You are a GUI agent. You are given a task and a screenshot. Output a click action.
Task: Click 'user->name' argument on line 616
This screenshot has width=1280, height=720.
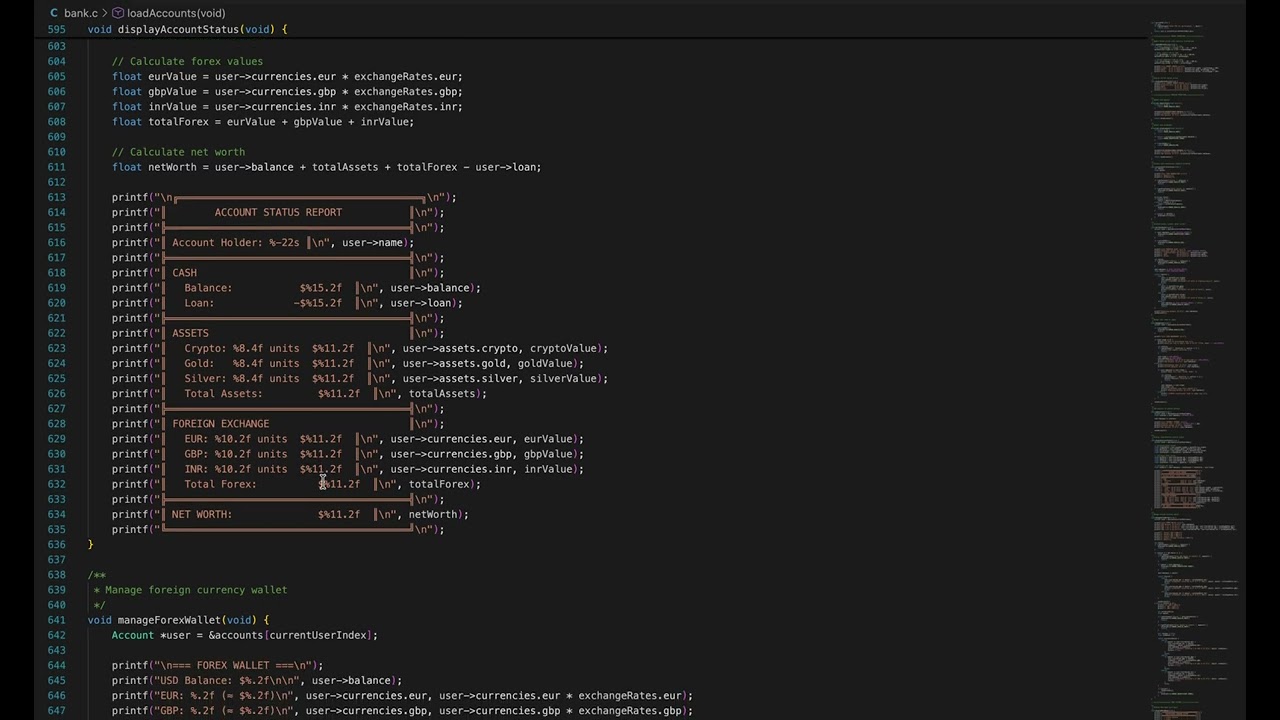(372, 242)
